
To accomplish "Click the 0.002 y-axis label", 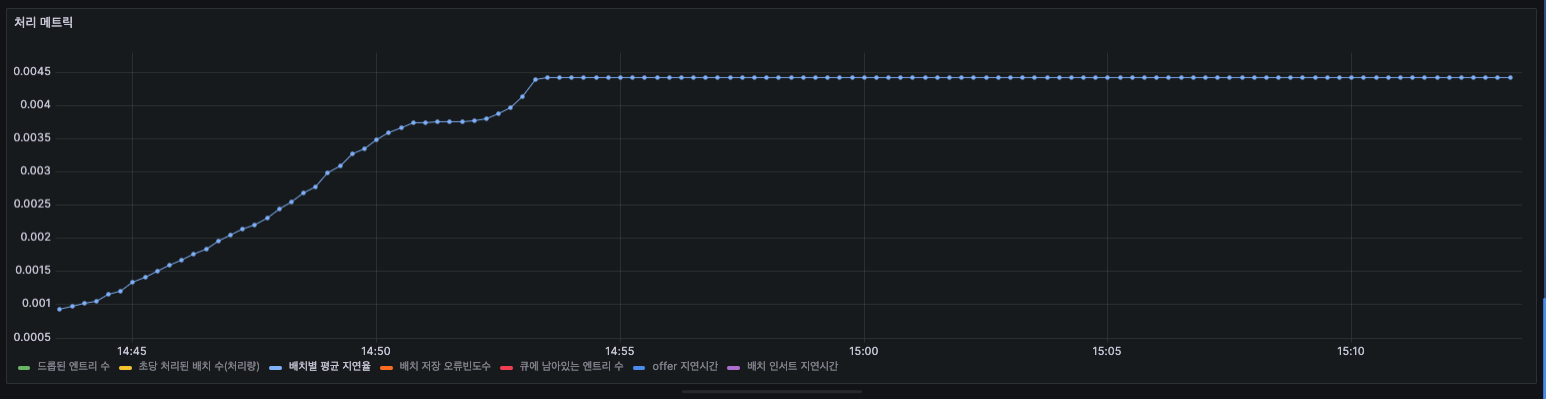I will pos(35,237).
